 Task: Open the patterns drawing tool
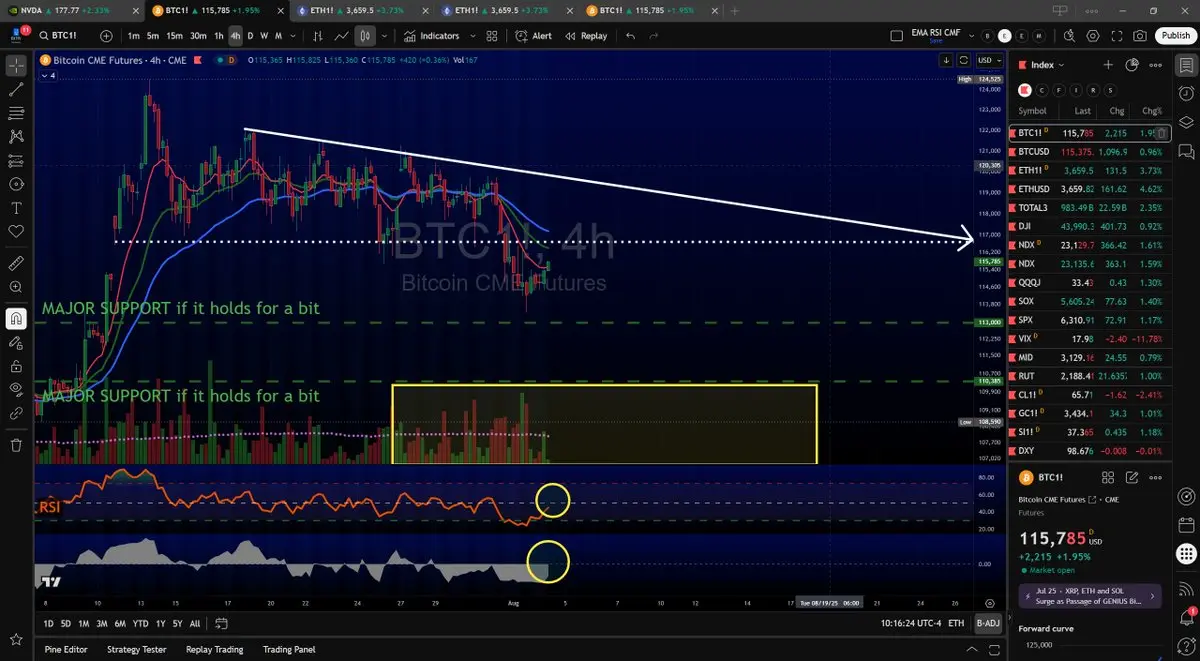pyautogui.click(x=16, y=136)
